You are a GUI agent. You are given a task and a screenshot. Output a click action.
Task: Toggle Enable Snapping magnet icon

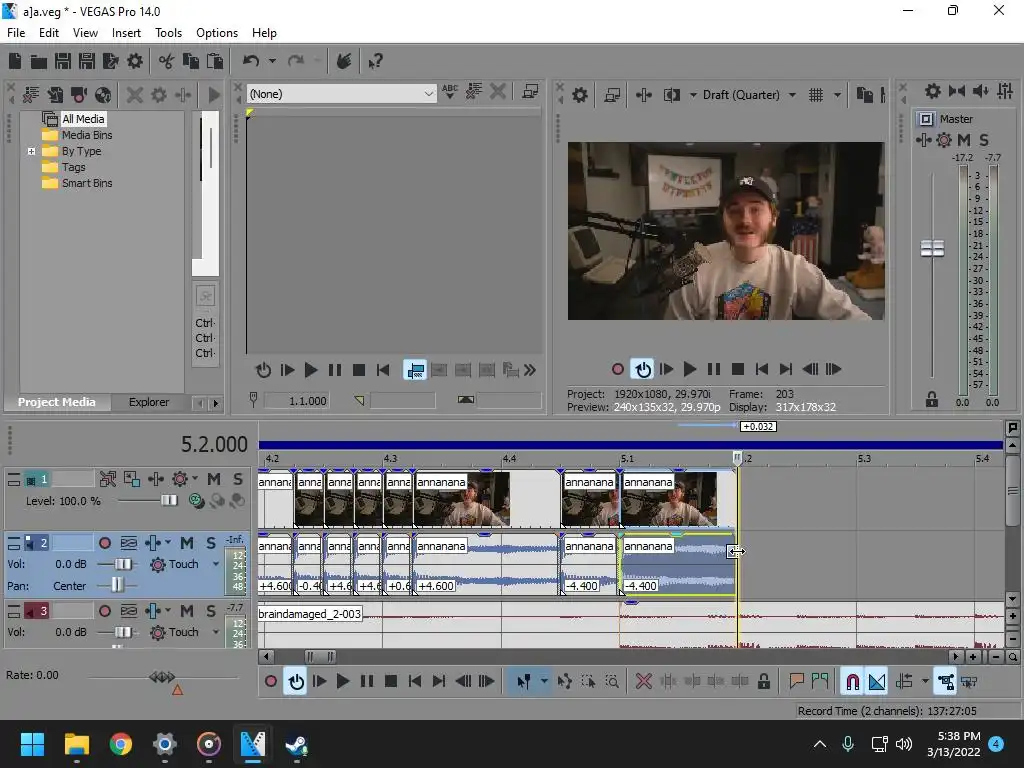click(x=852, y=682)
